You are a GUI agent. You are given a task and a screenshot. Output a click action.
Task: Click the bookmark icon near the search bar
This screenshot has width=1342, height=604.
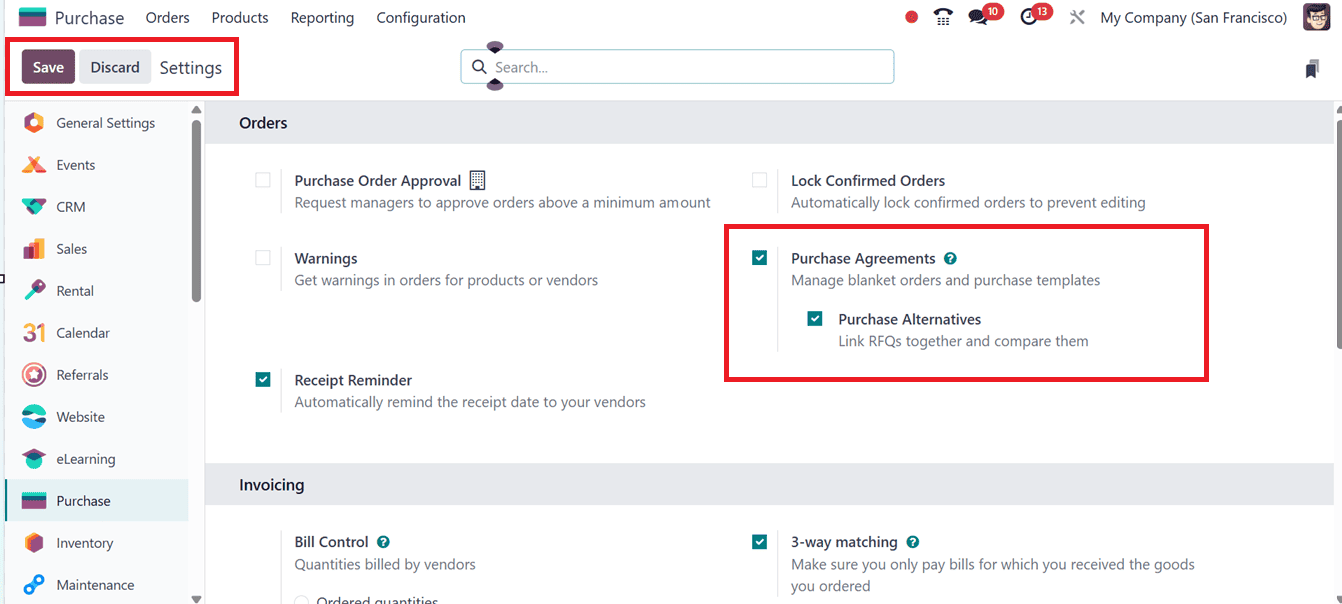(x=1312, y=67)
